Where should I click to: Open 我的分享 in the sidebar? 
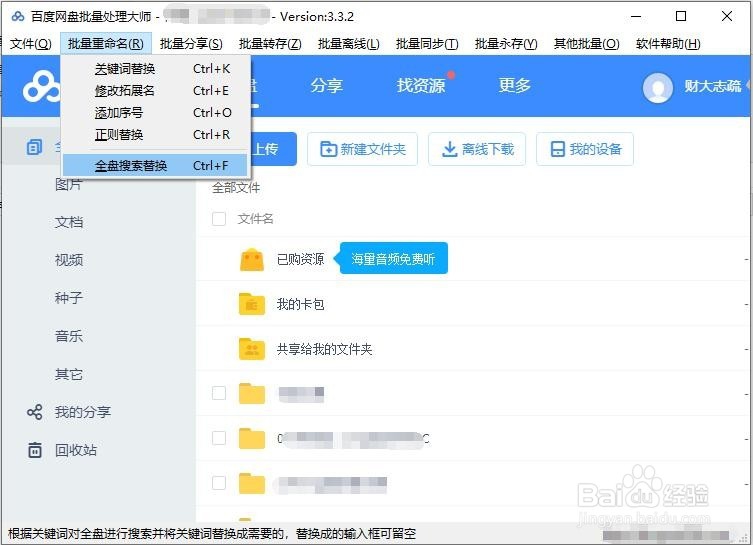tap(83, 412)
